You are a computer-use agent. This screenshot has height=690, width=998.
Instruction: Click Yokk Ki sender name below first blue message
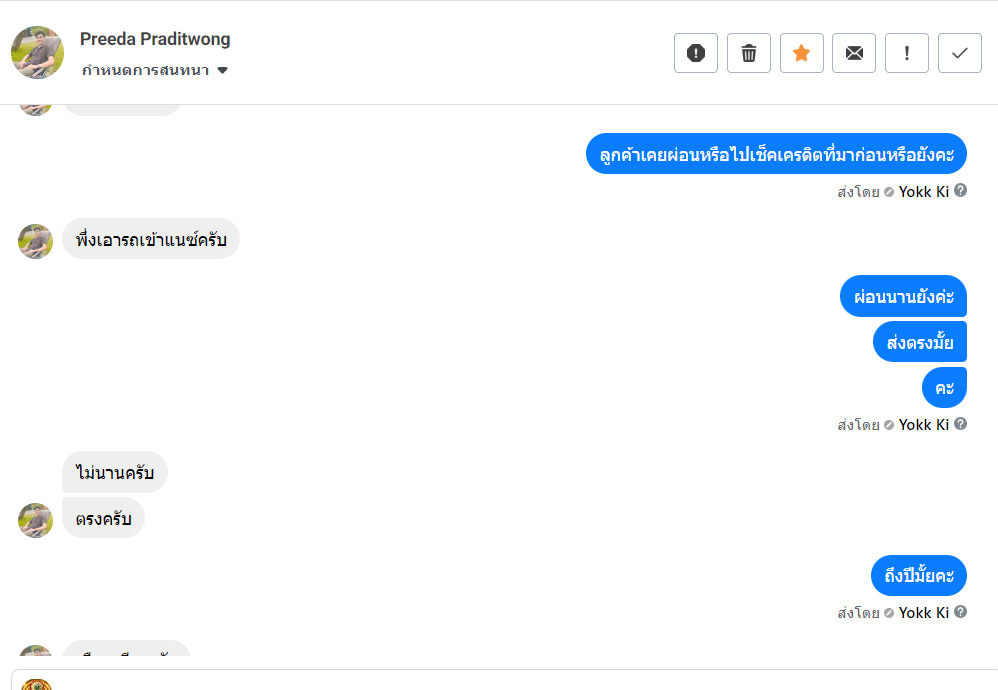pos(923,191)
